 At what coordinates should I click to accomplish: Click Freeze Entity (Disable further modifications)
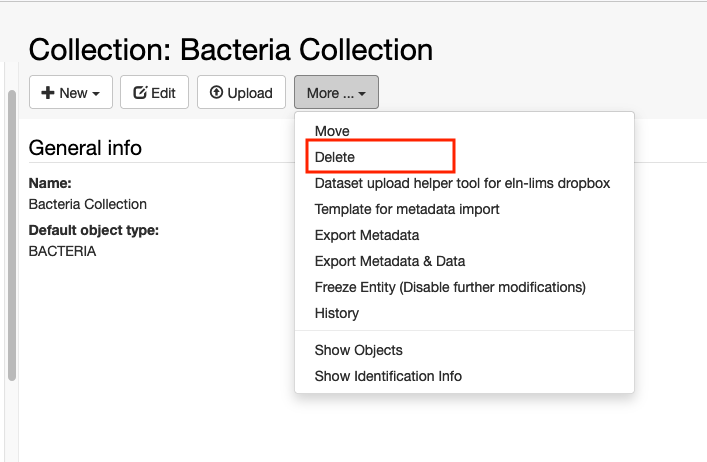[x=450, y=287]
